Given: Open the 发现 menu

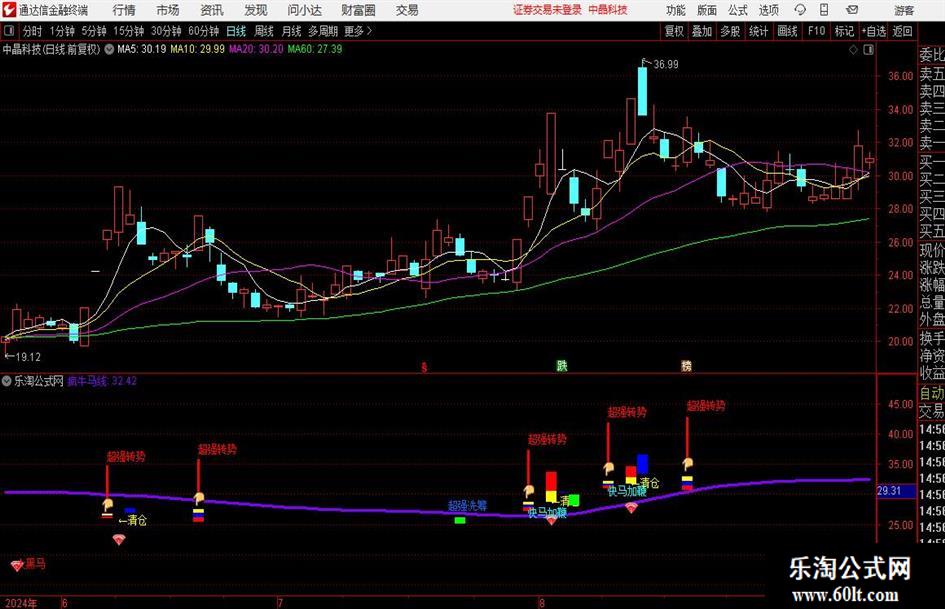Looking at the screenshot, I should (x=256, y=10).
